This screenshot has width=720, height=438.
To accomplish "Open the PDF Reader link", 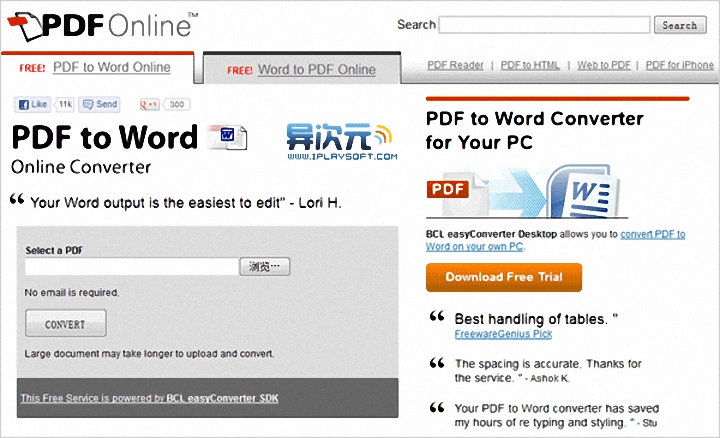I will pos(456,65).
